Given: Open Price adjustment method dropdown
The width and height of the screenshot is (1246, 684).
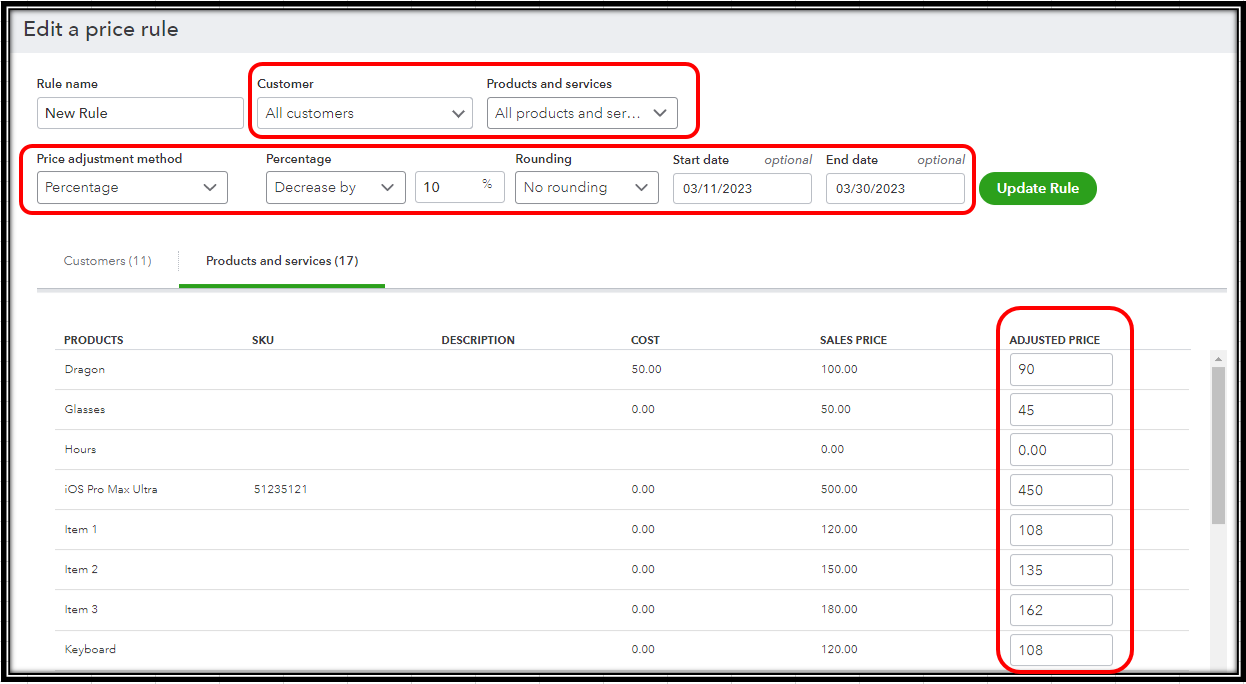Looking at the screenshot, I should click(132, 187).
